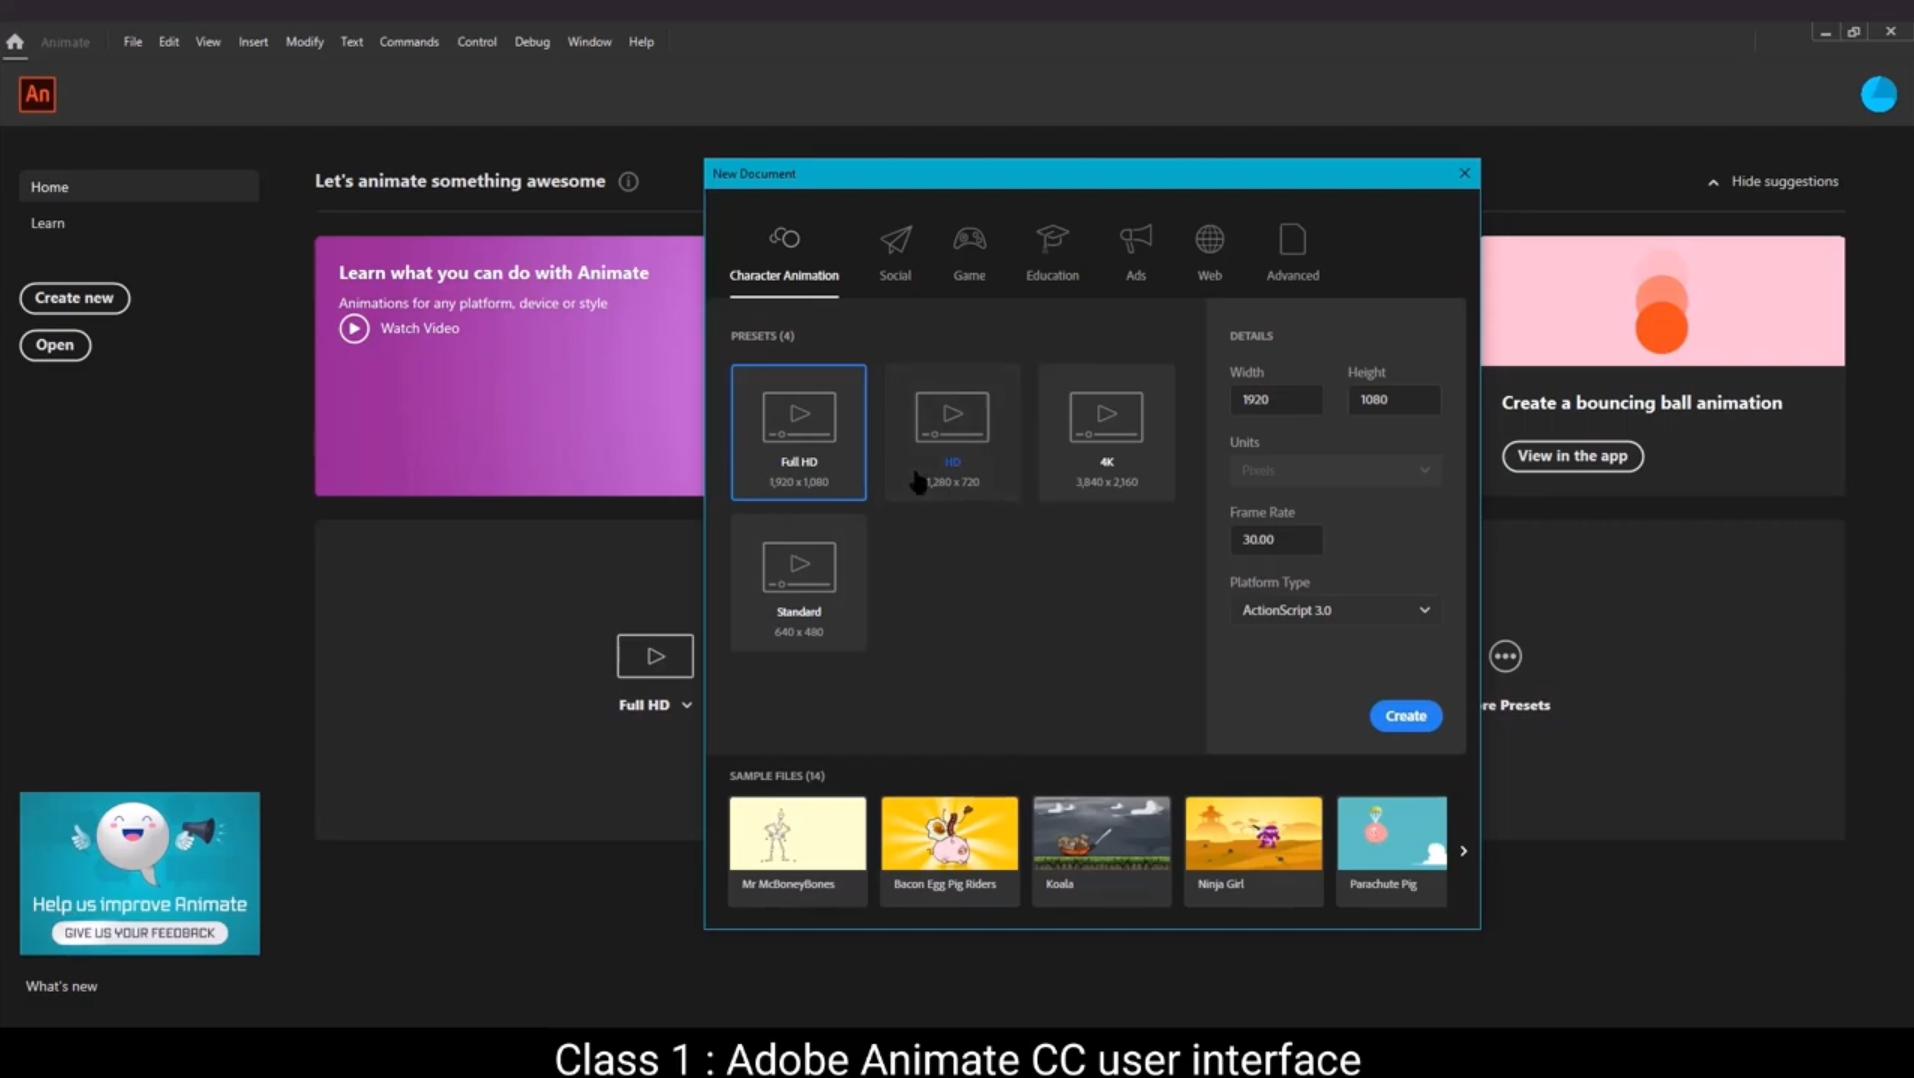Choose the 4K 3840 x 2160 preset
Image resolution: width=1914 pixels, height=1078 pixels.
tap(1106, 432)
